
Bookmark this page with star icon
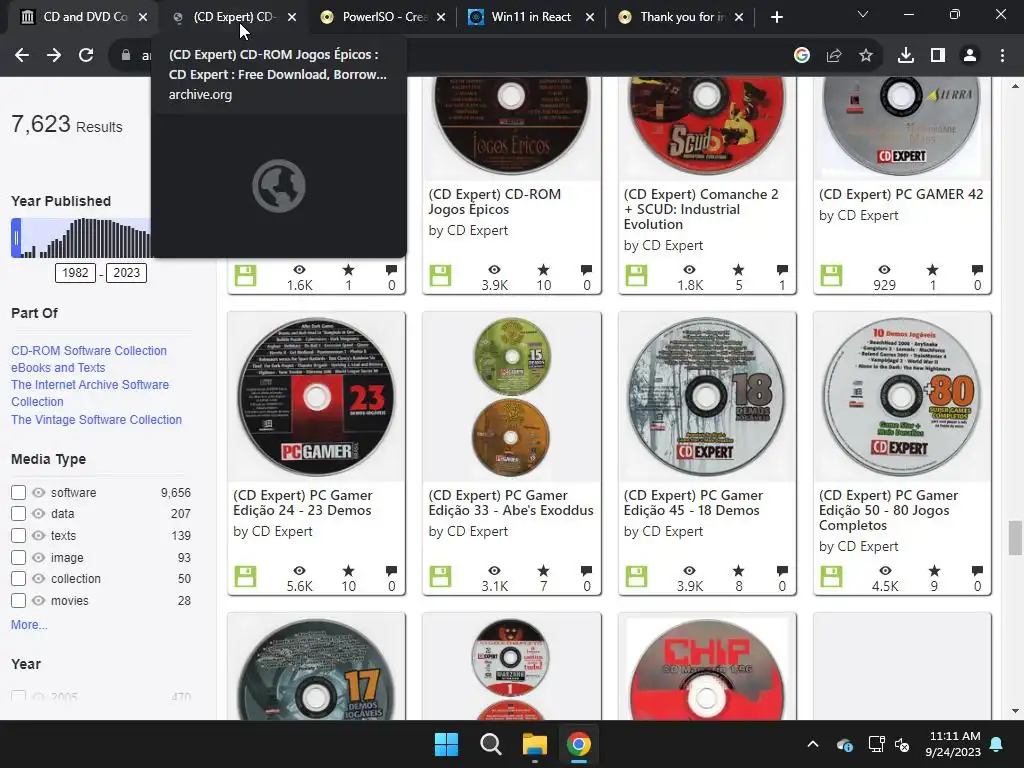866,56
